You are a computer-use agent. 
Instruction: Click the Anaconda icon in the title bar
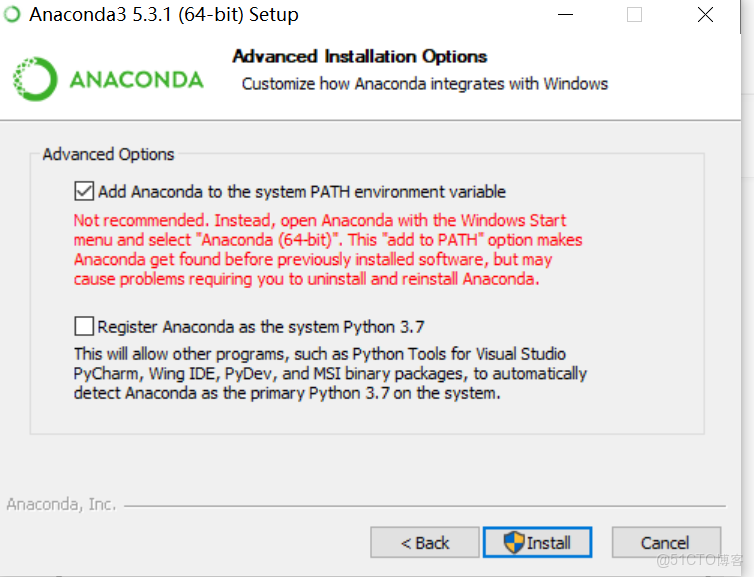tap(11, 15)
